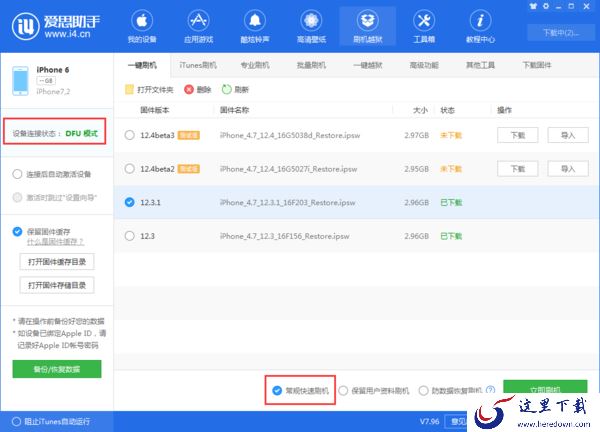
Task: Click the DFU 模式 connection status text
Action: point(82,134)
